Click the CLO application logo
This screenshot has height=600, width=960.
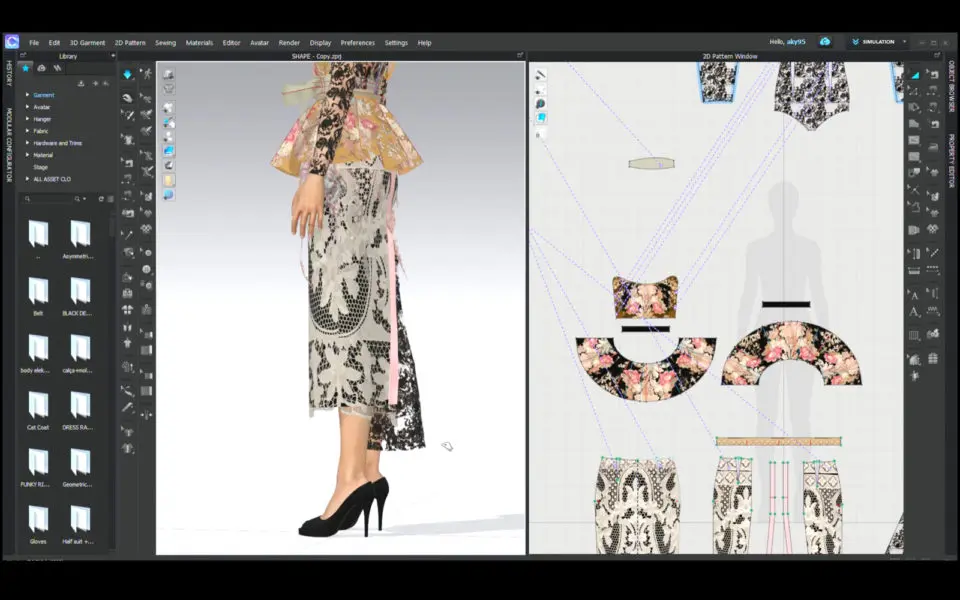[11, 42]
